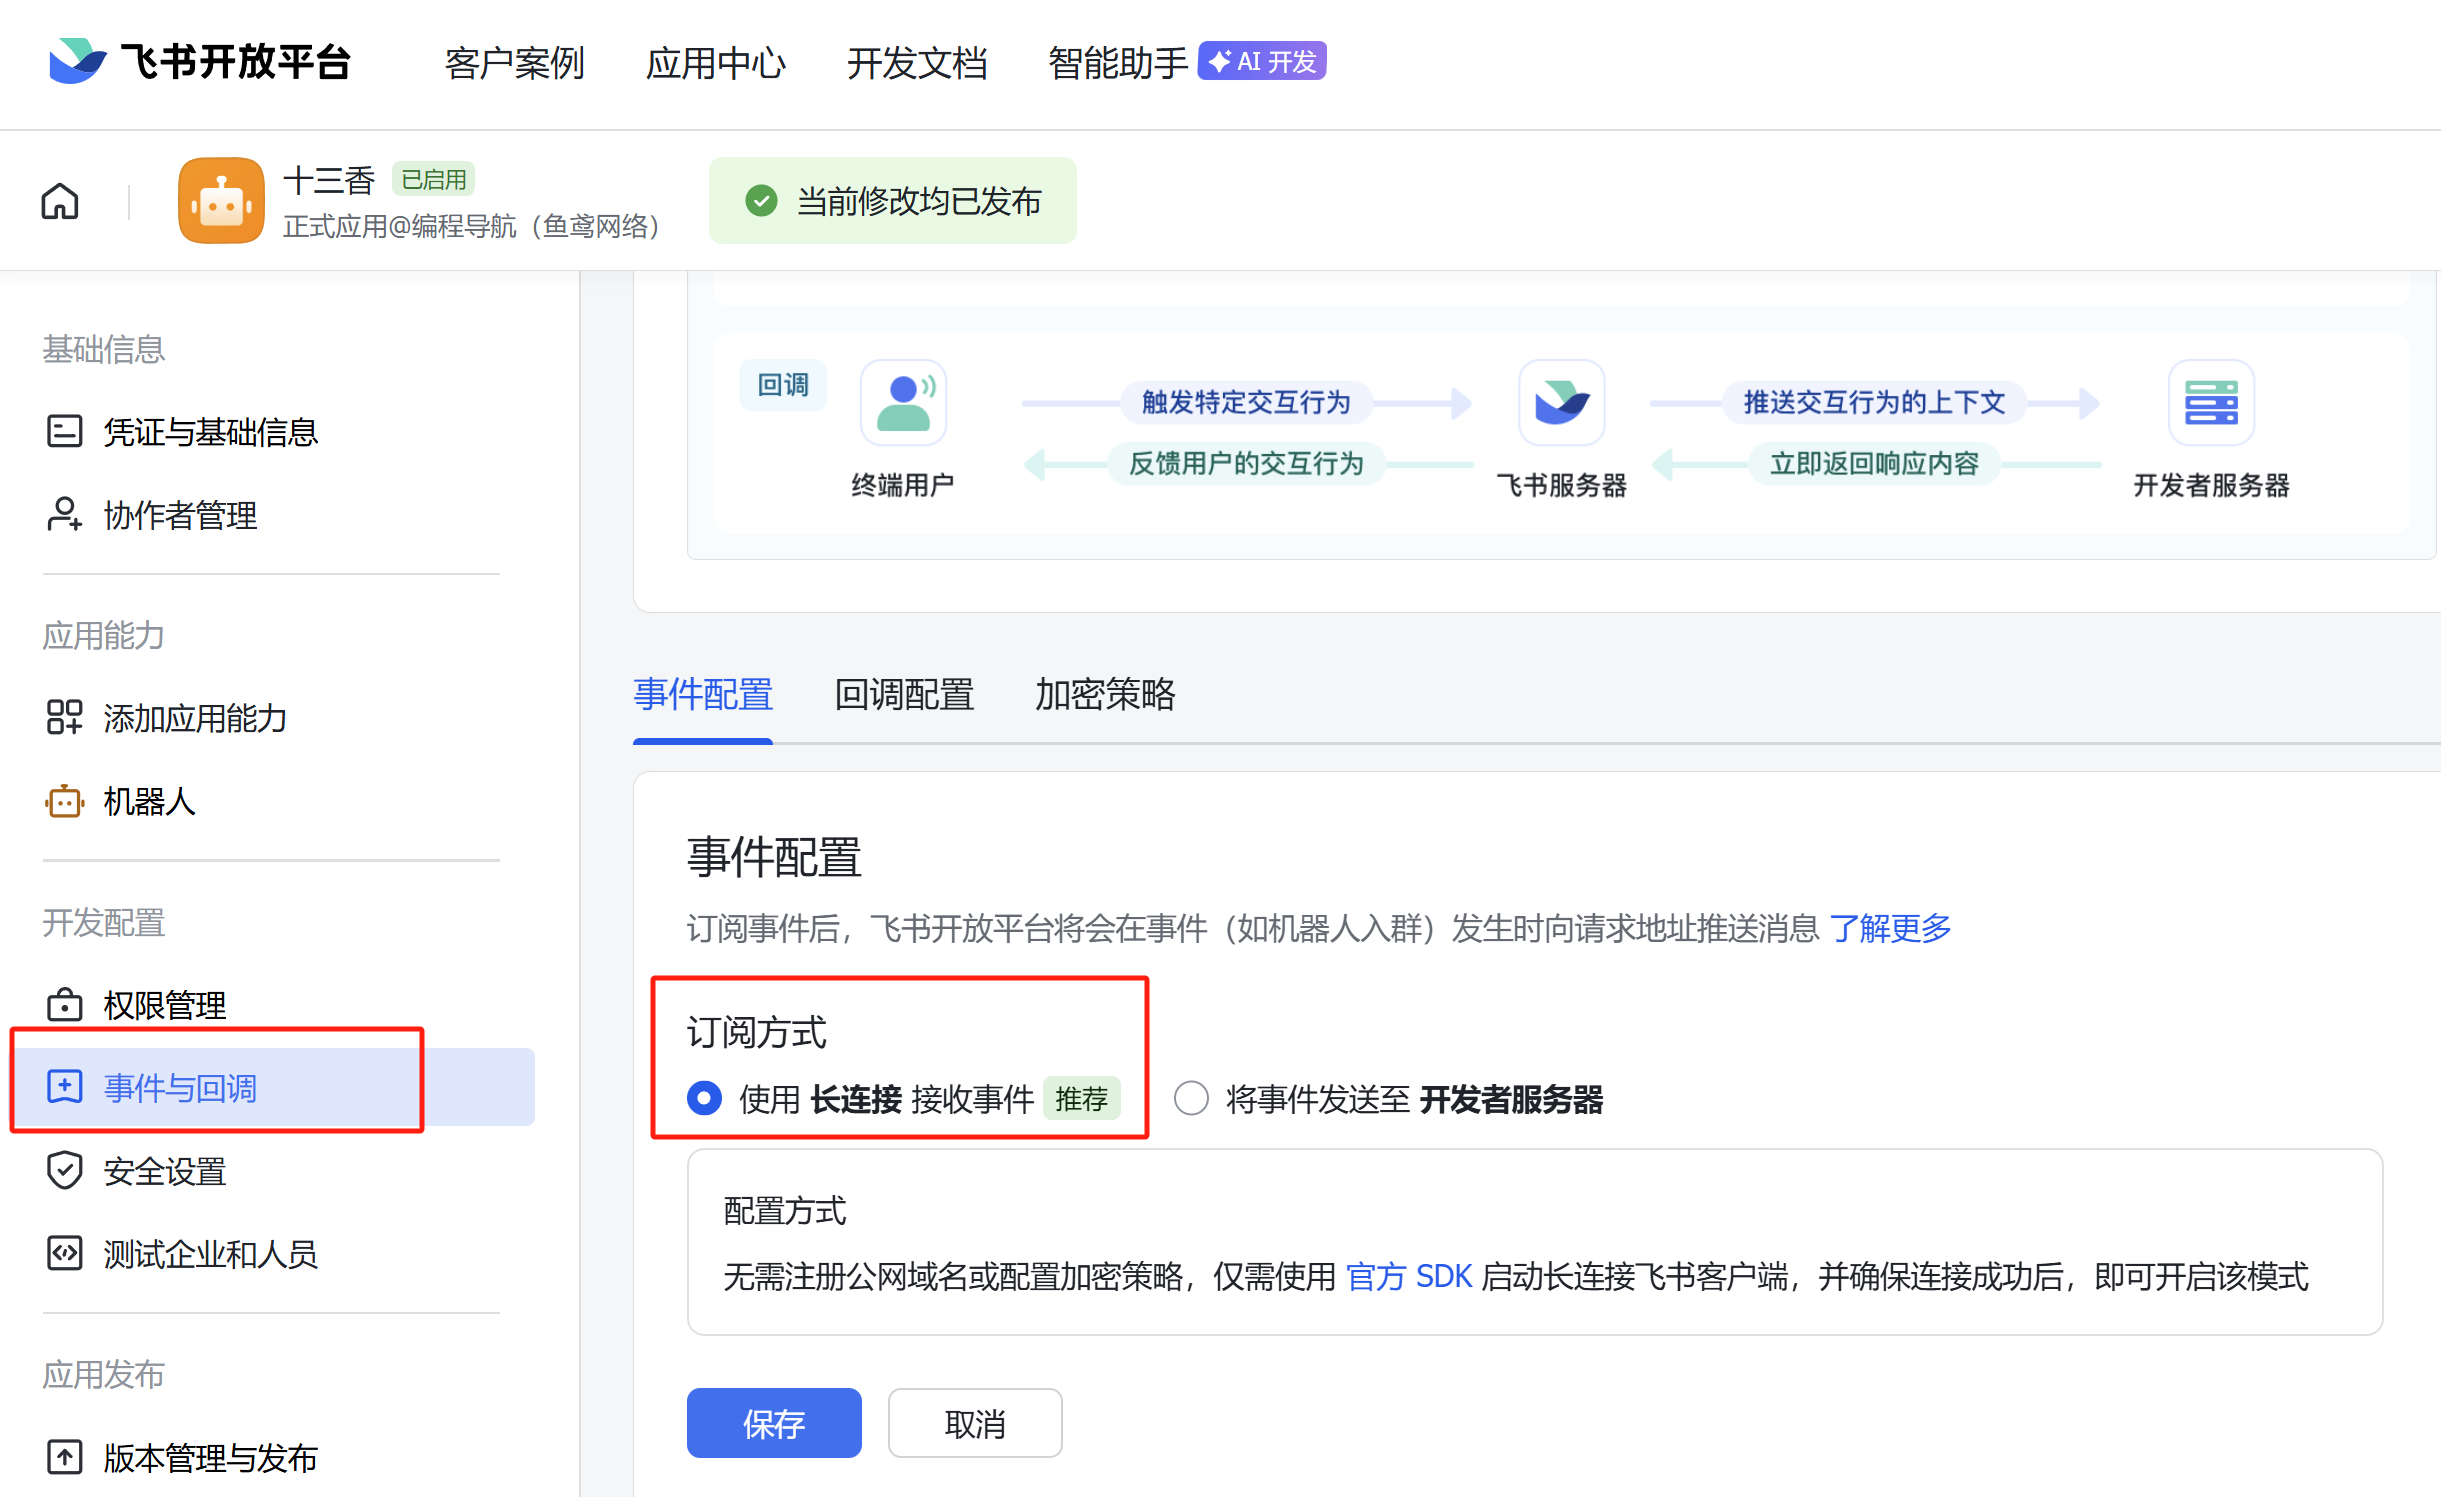This screenshot has width=2441, height=1497.
Task: Open 机器人 in the sidebar
Action: click(149, 801)
